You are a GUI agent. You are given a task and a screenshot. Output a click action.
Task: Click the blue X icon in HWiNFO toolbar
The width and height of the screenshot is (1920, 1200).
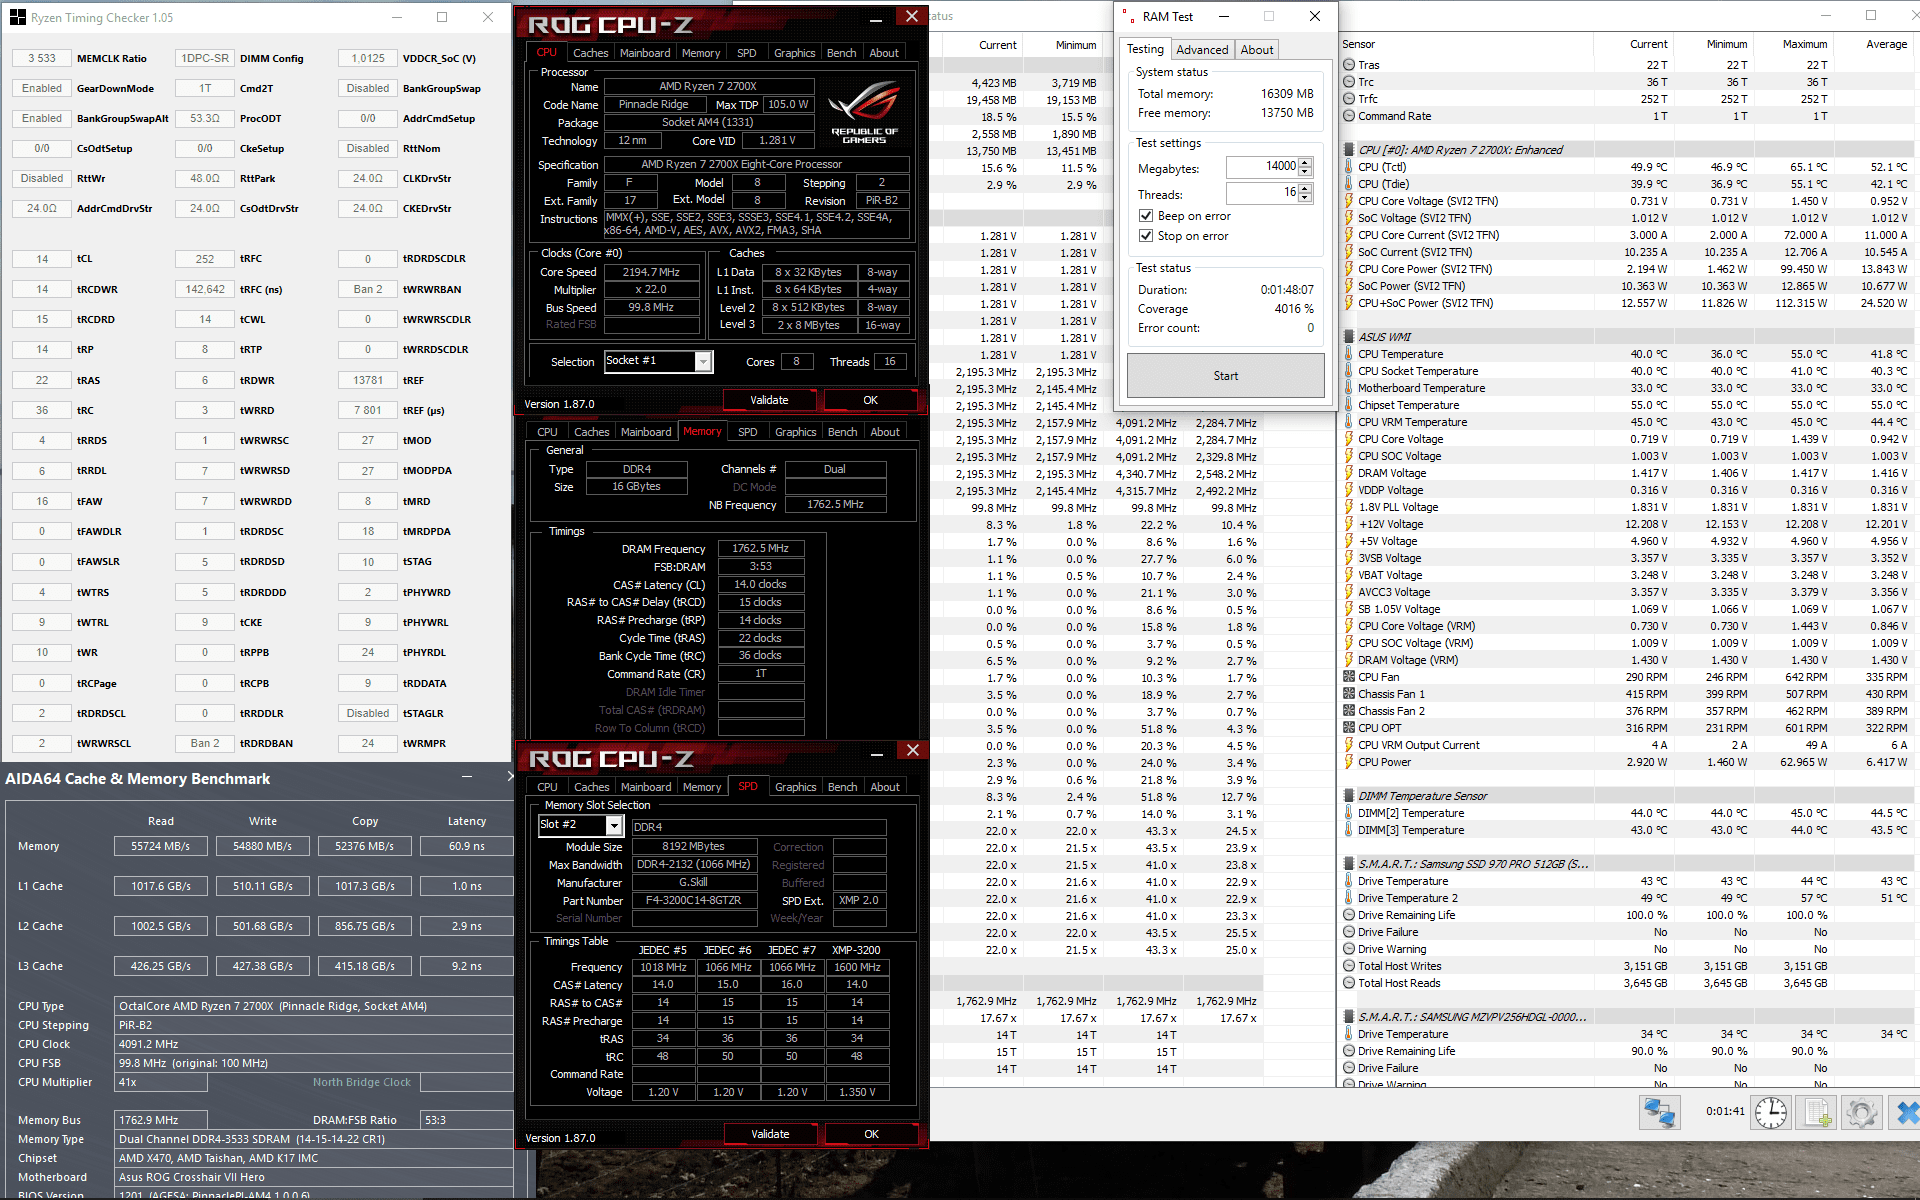(1906, 1112)
